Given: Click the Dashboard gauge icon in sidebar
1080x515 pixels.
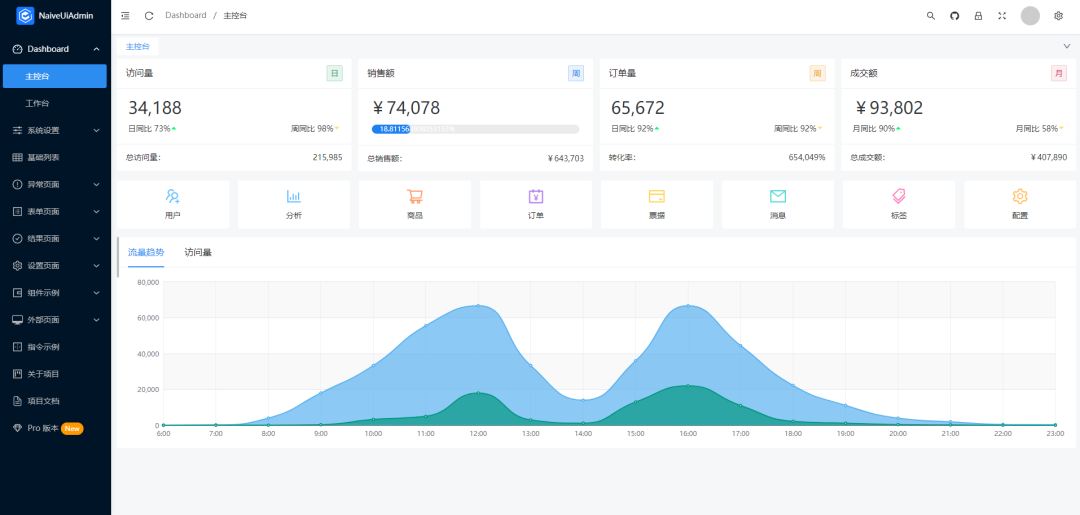Looking at the screenshot, I should 18,49.
